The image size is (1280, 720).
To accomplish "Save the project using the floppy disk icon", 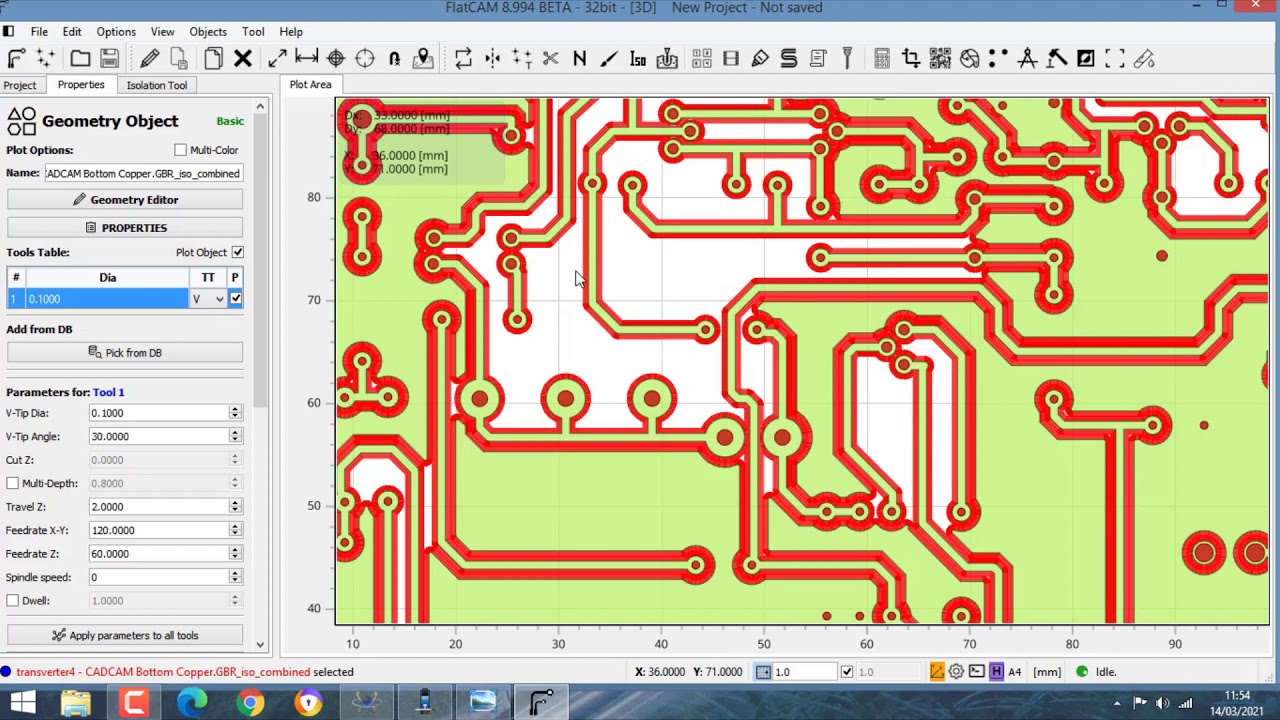I will (x=110, y=59).
